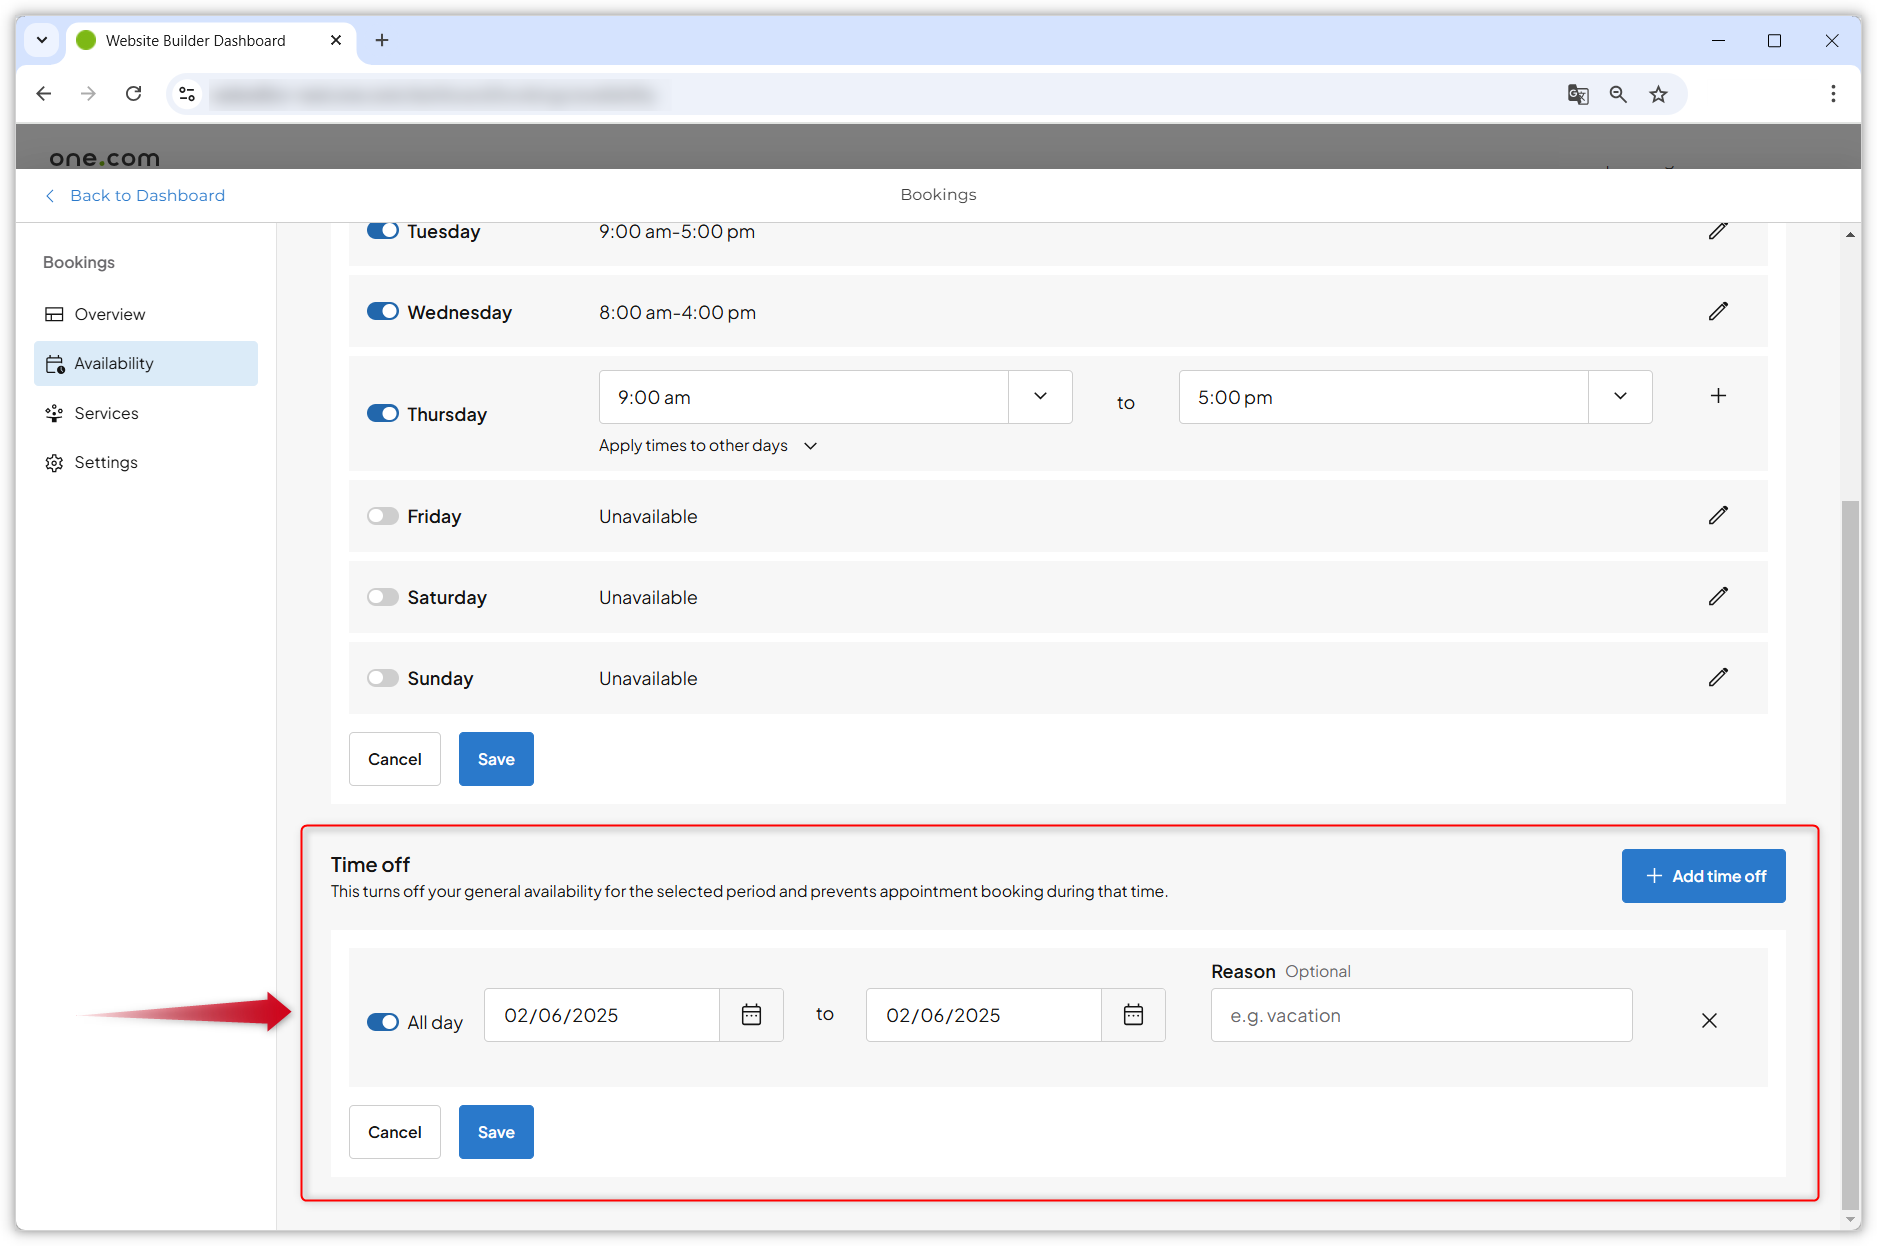The height and width of the screenshot is (1246, 1877).
Task: Click the Reason input field
Action: point(1421,1015)
